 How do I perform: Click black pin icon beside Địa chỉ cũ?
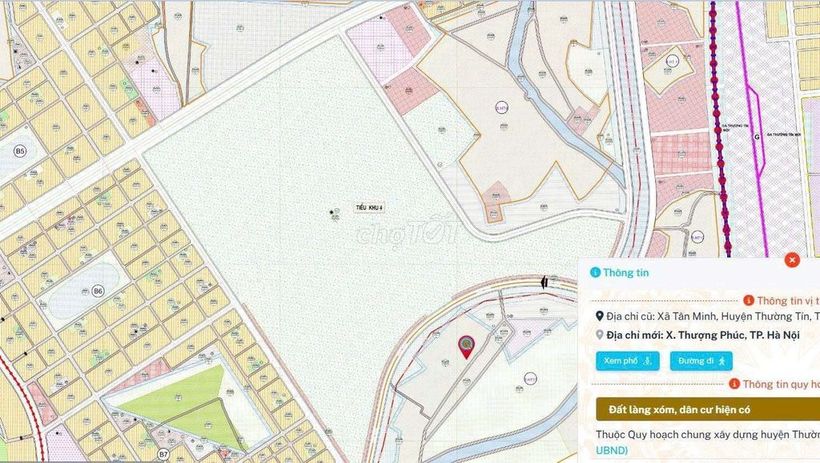[599, 317]
